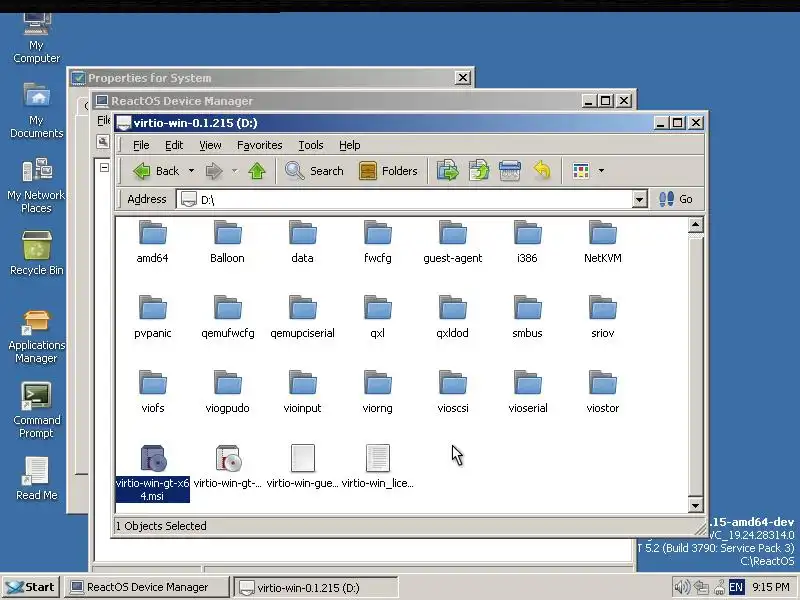Open the View menu
The height and width of the screenshot is (600, 800).
pos(210,145)
